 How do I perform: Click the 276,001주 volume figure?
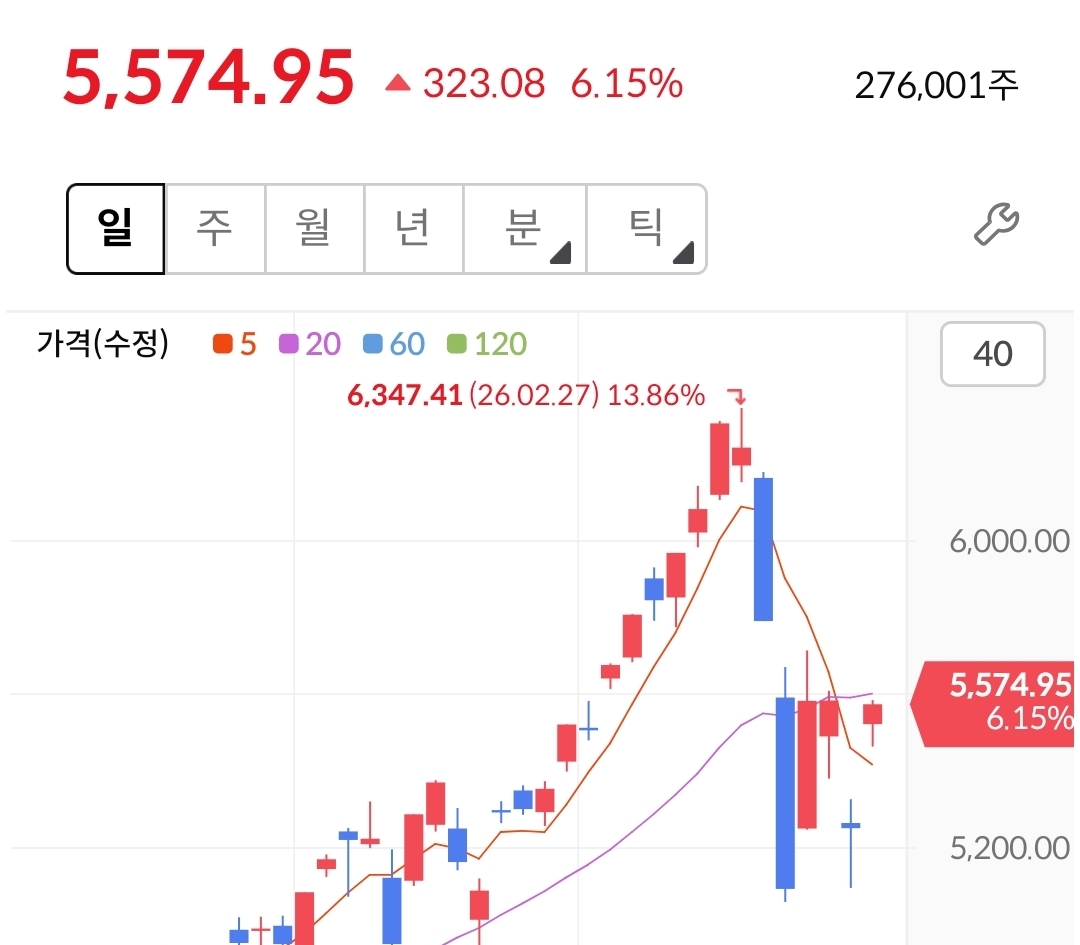point(936,85)
